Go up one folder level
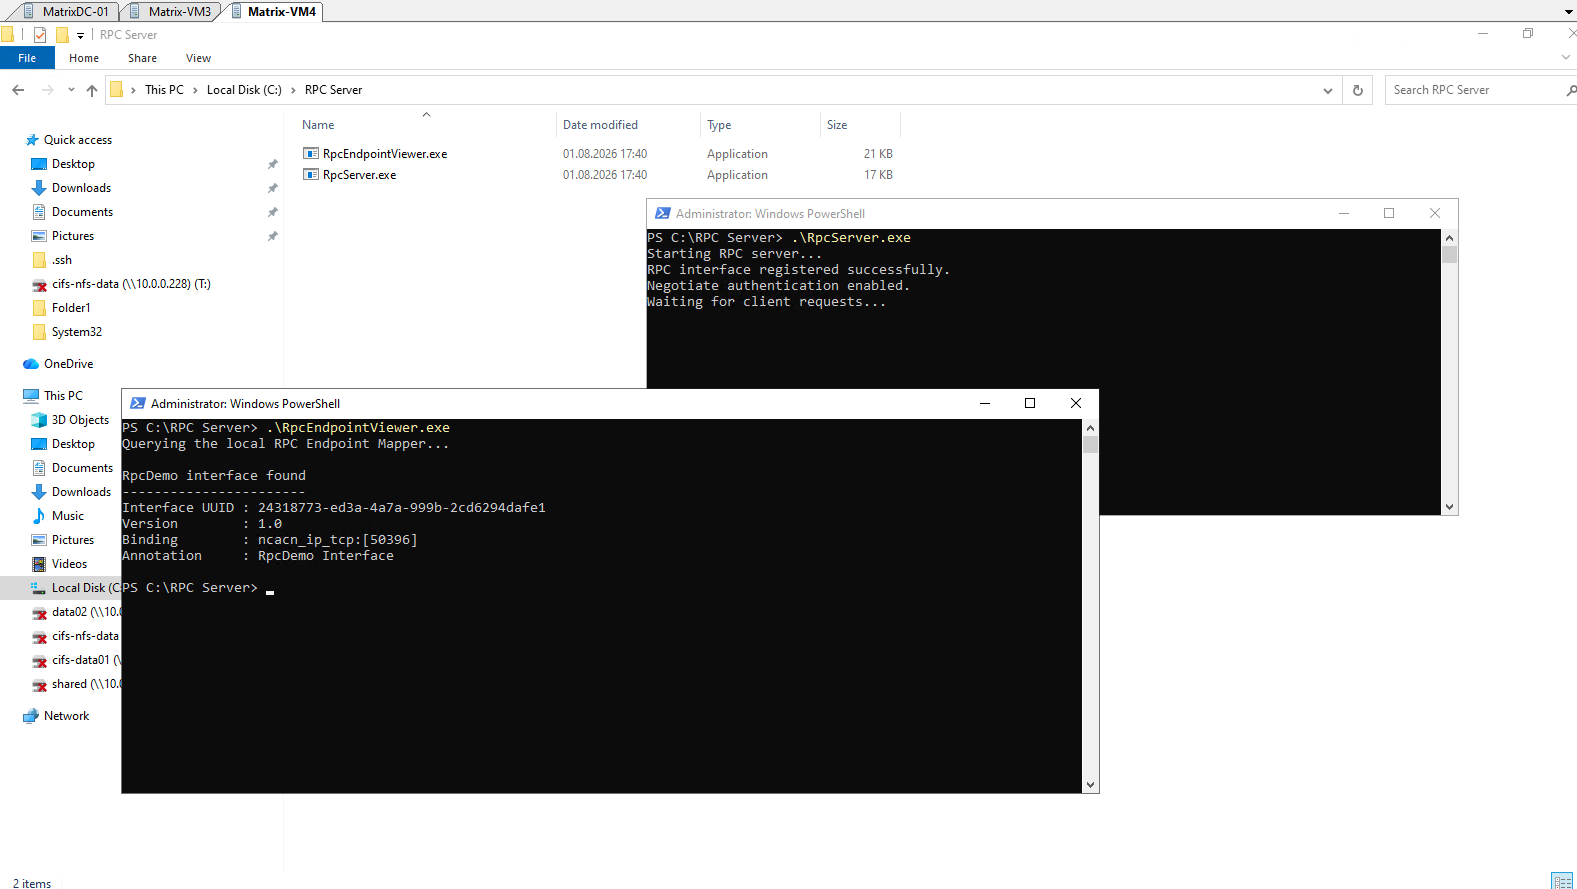 [92, 90]
